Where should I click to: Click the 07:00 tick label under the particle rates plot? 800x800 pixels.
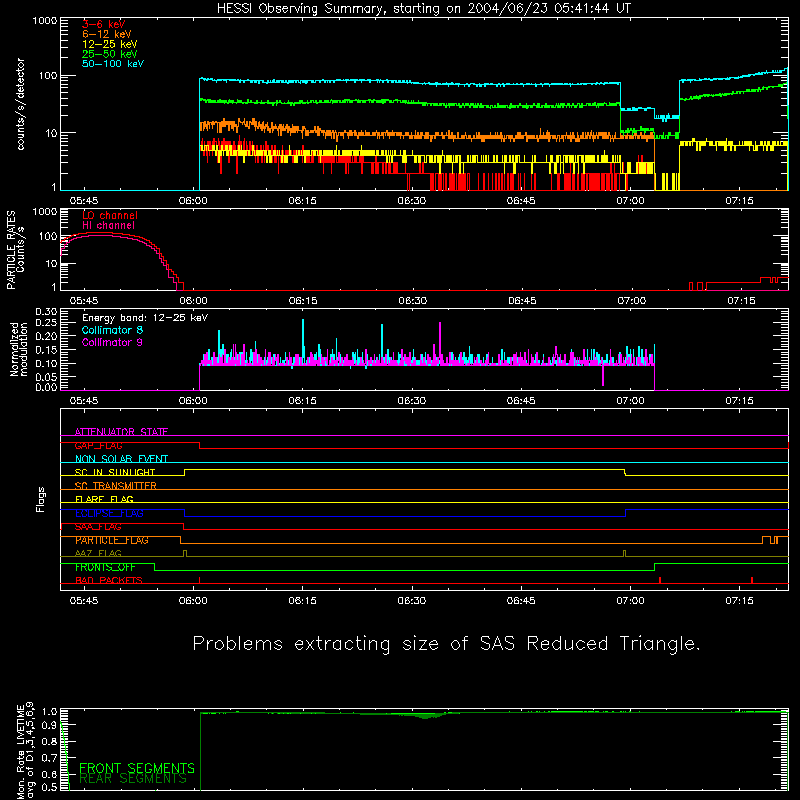pyautogui.click(x=632, y=301)
